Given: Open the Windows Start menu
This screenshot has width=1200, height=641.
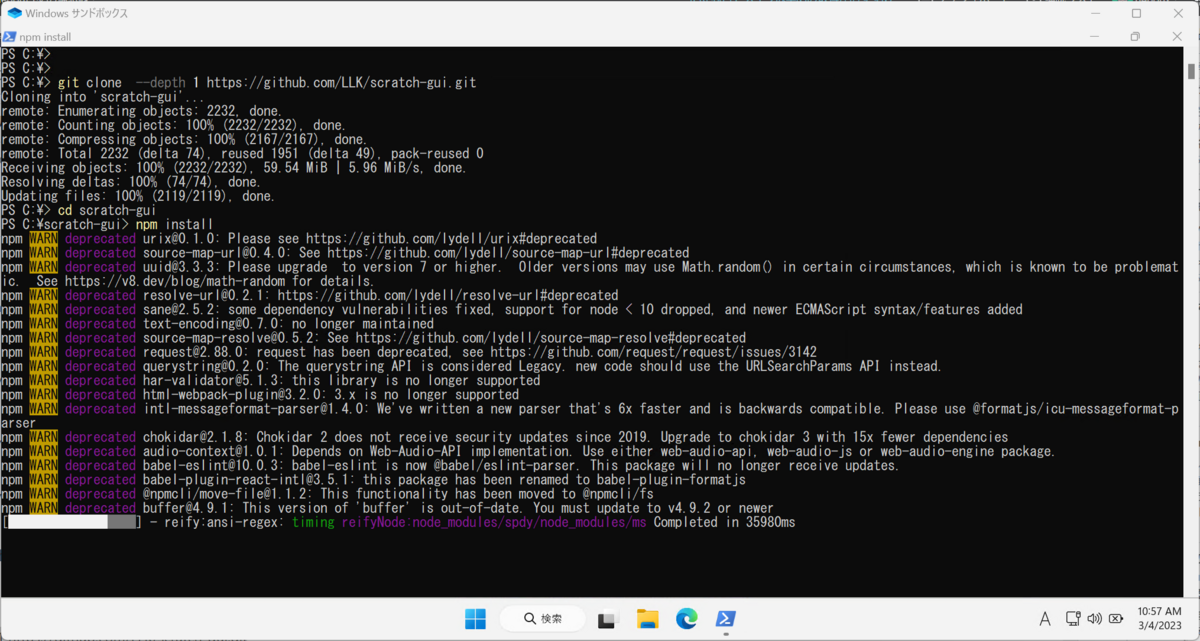Looking at the screenshot, I should tap(475, 619).
